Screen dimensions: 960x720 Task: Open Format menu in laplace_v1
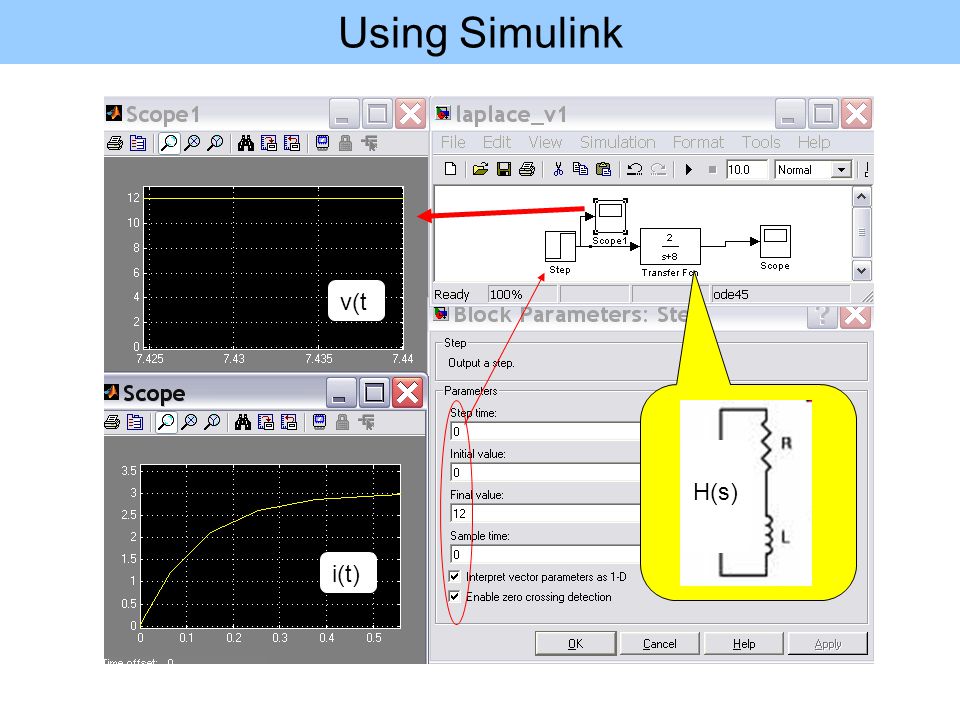tap(698, 142)
